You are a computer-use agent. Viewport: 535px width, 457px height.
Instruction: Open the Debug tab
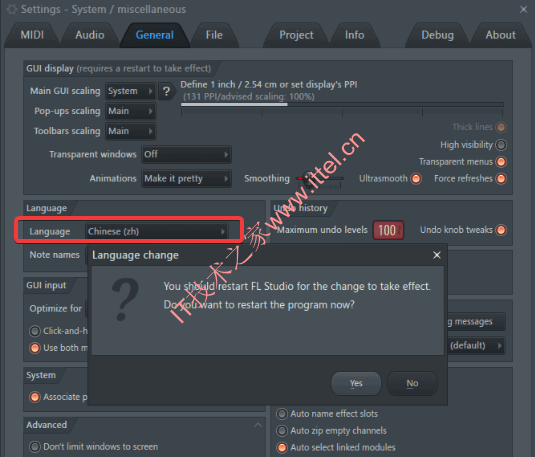[437, 35]
